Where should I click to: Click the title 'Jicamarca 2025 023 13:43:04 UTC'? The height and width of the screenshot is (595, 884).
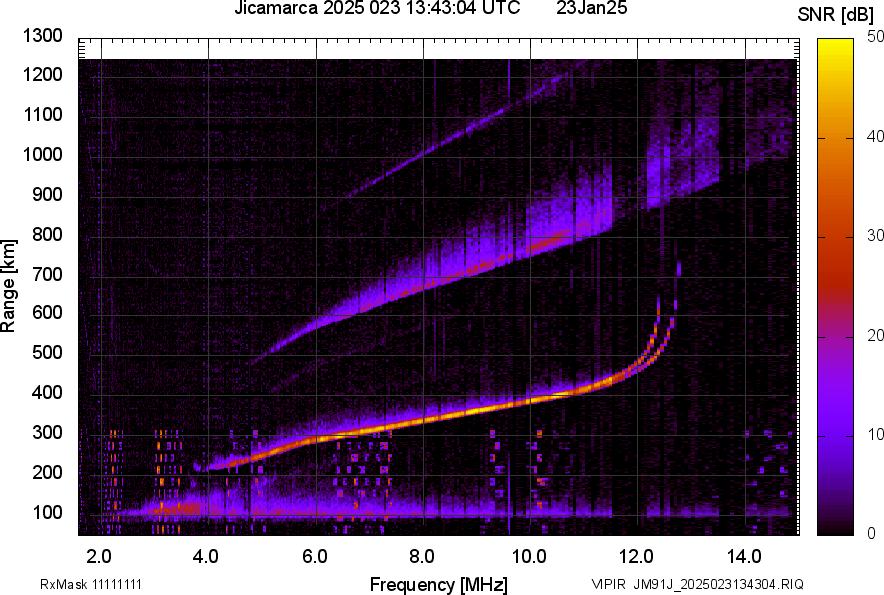pyautogui.click(x=377, y=9)
